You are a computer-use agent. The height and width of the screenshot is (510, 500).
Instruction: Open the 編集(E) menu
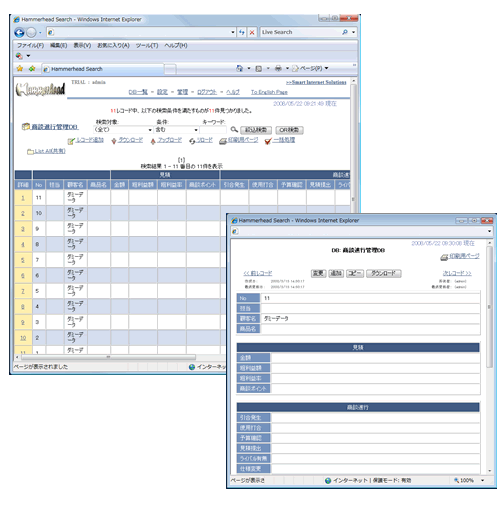click(58, 45)
